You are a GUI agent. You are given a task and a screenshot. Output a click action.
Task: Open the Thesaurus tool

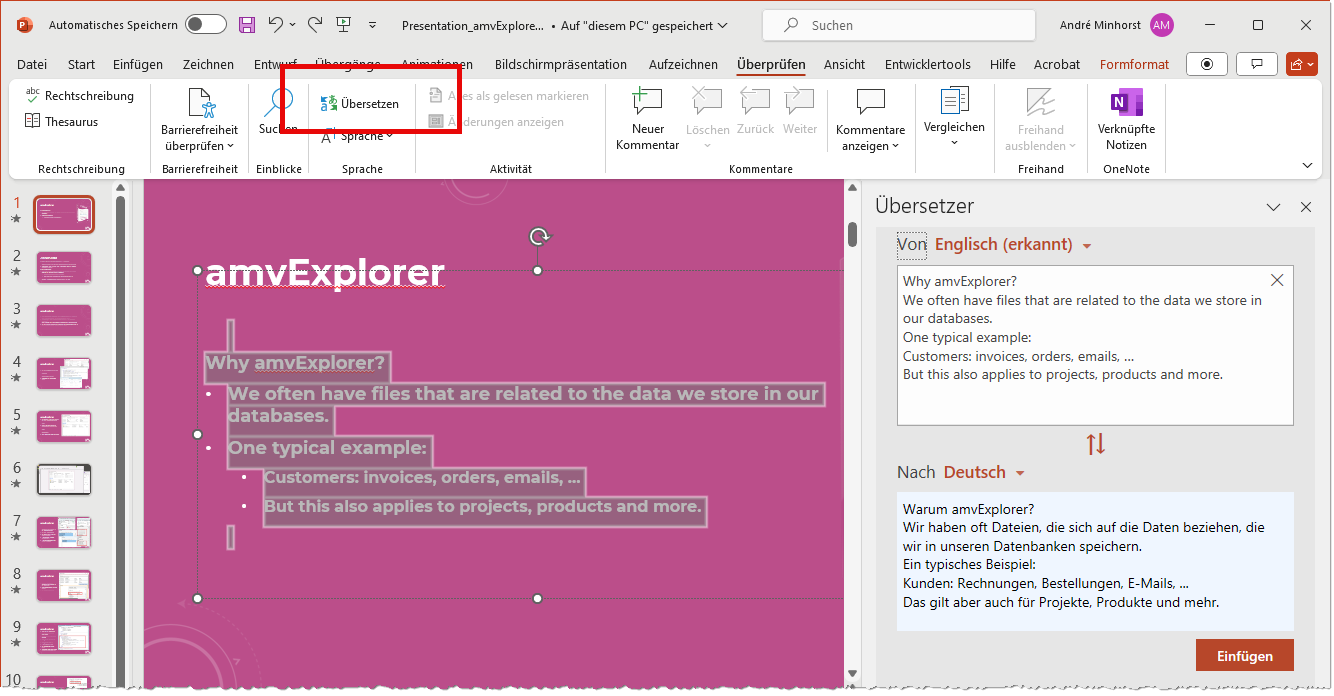[x=62, y=122]
